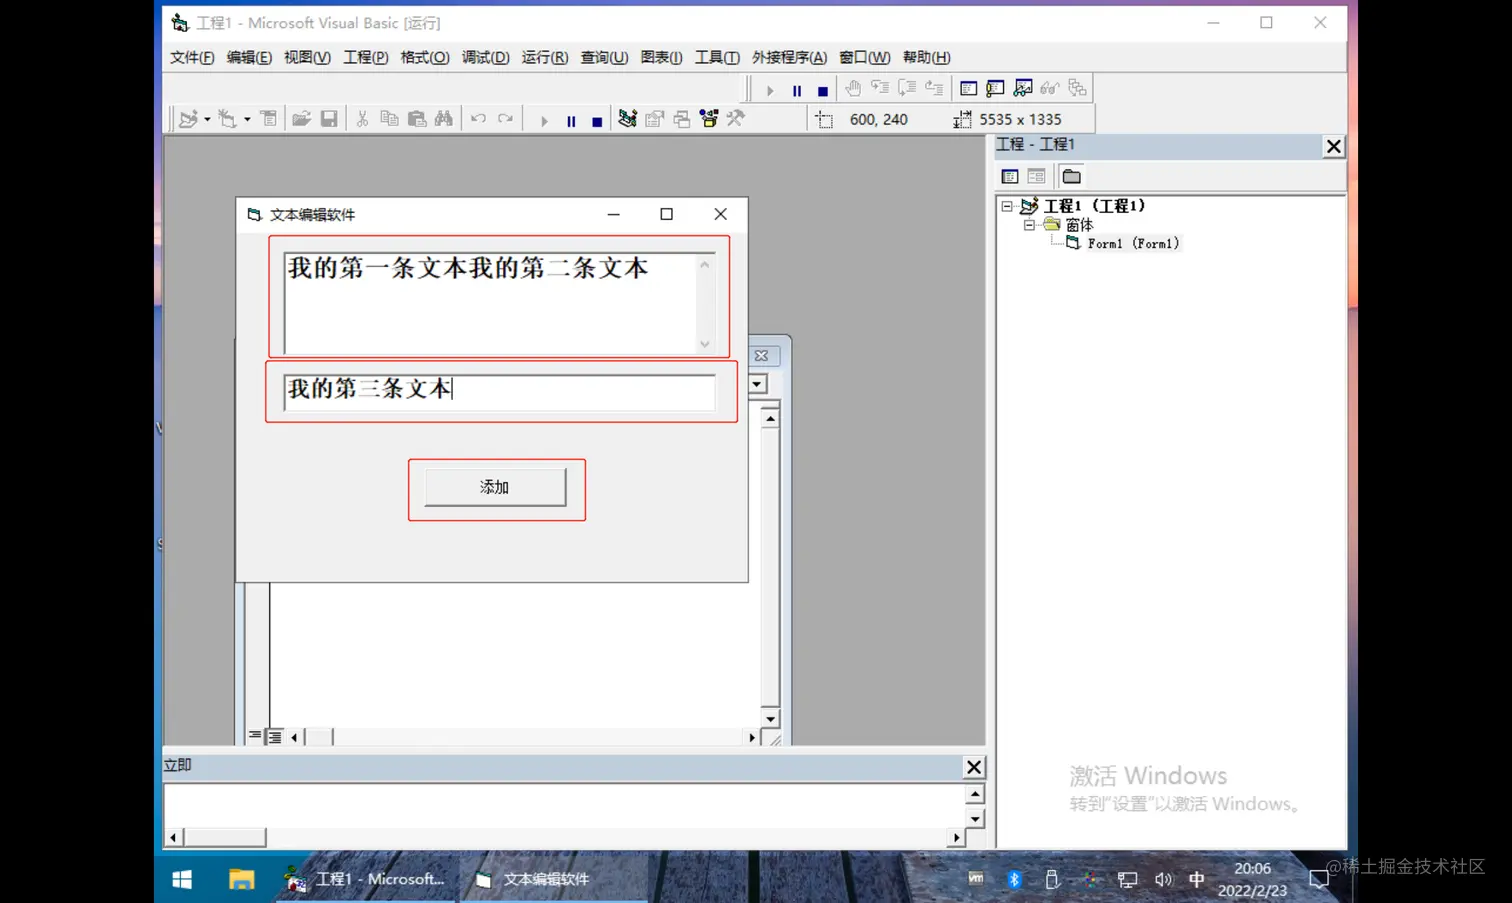
Task: Click the code window scroll-down arrow
Action: coord(770,719)
